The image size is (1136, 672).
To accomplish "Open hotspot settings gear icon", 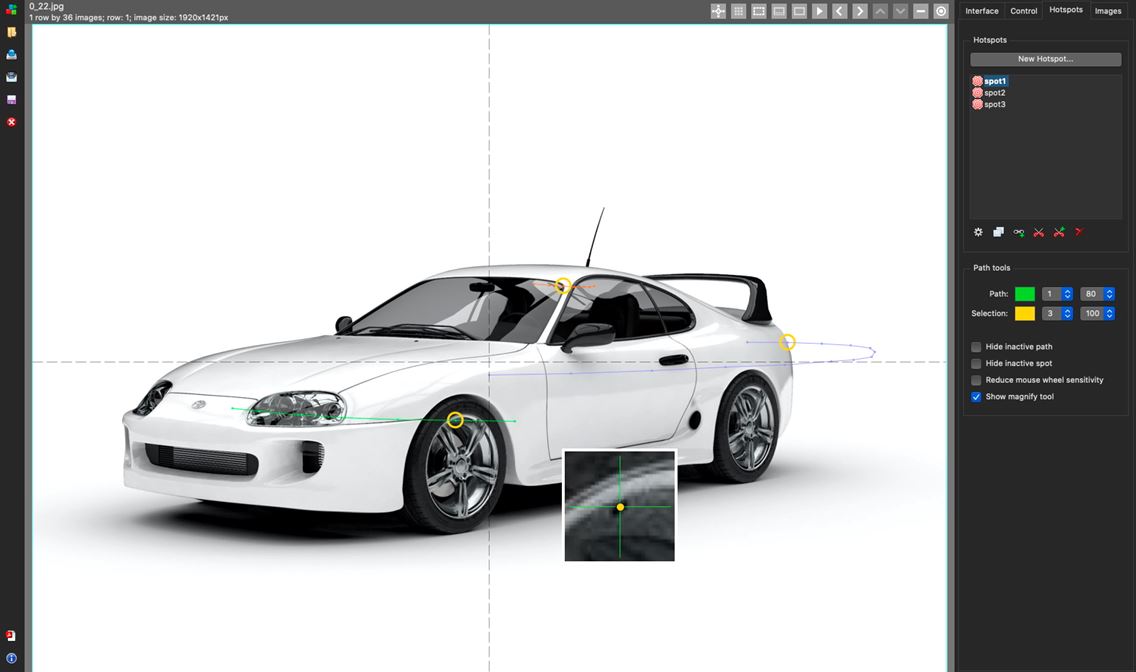I will (978, 232).
